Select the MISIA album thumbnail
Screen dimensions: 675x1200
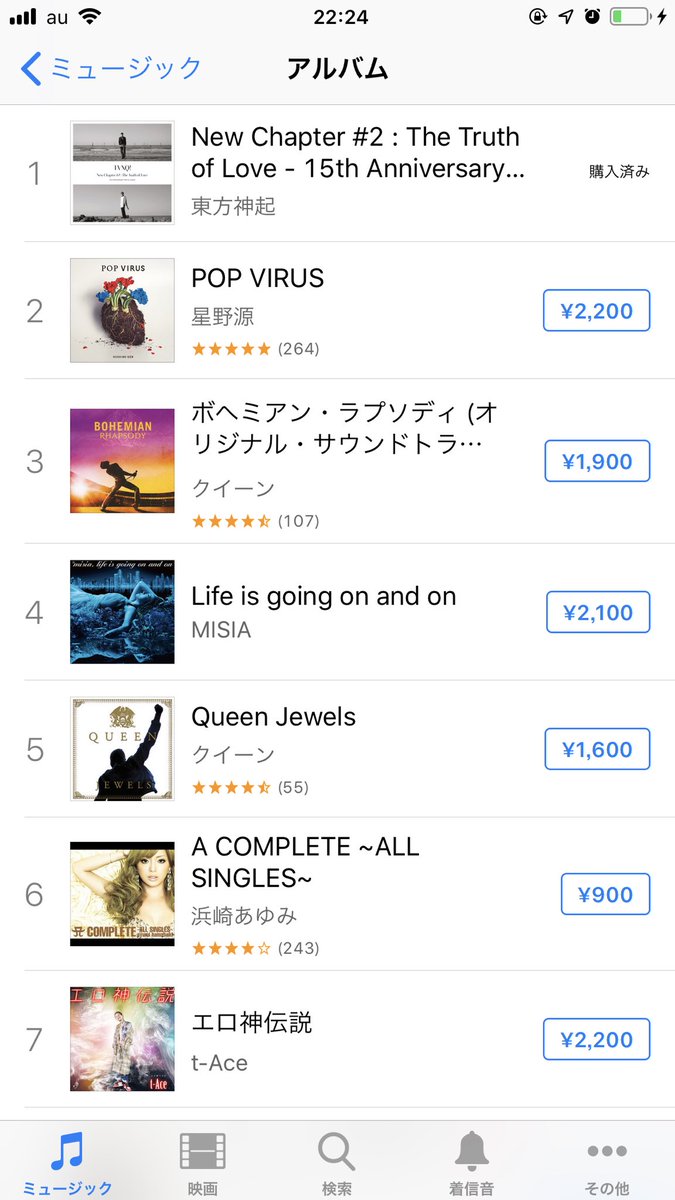(x=122, y=612)
